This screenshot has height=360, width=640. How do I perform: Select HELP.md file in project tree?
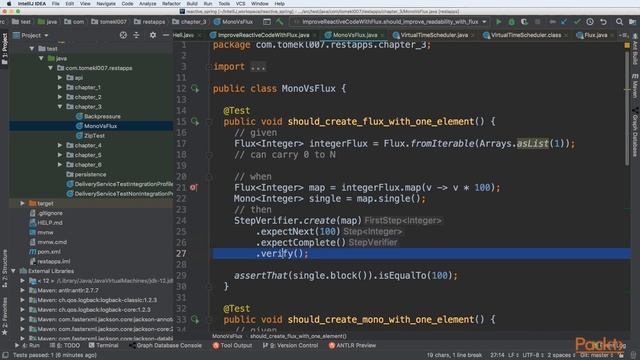tap(46, 223)
